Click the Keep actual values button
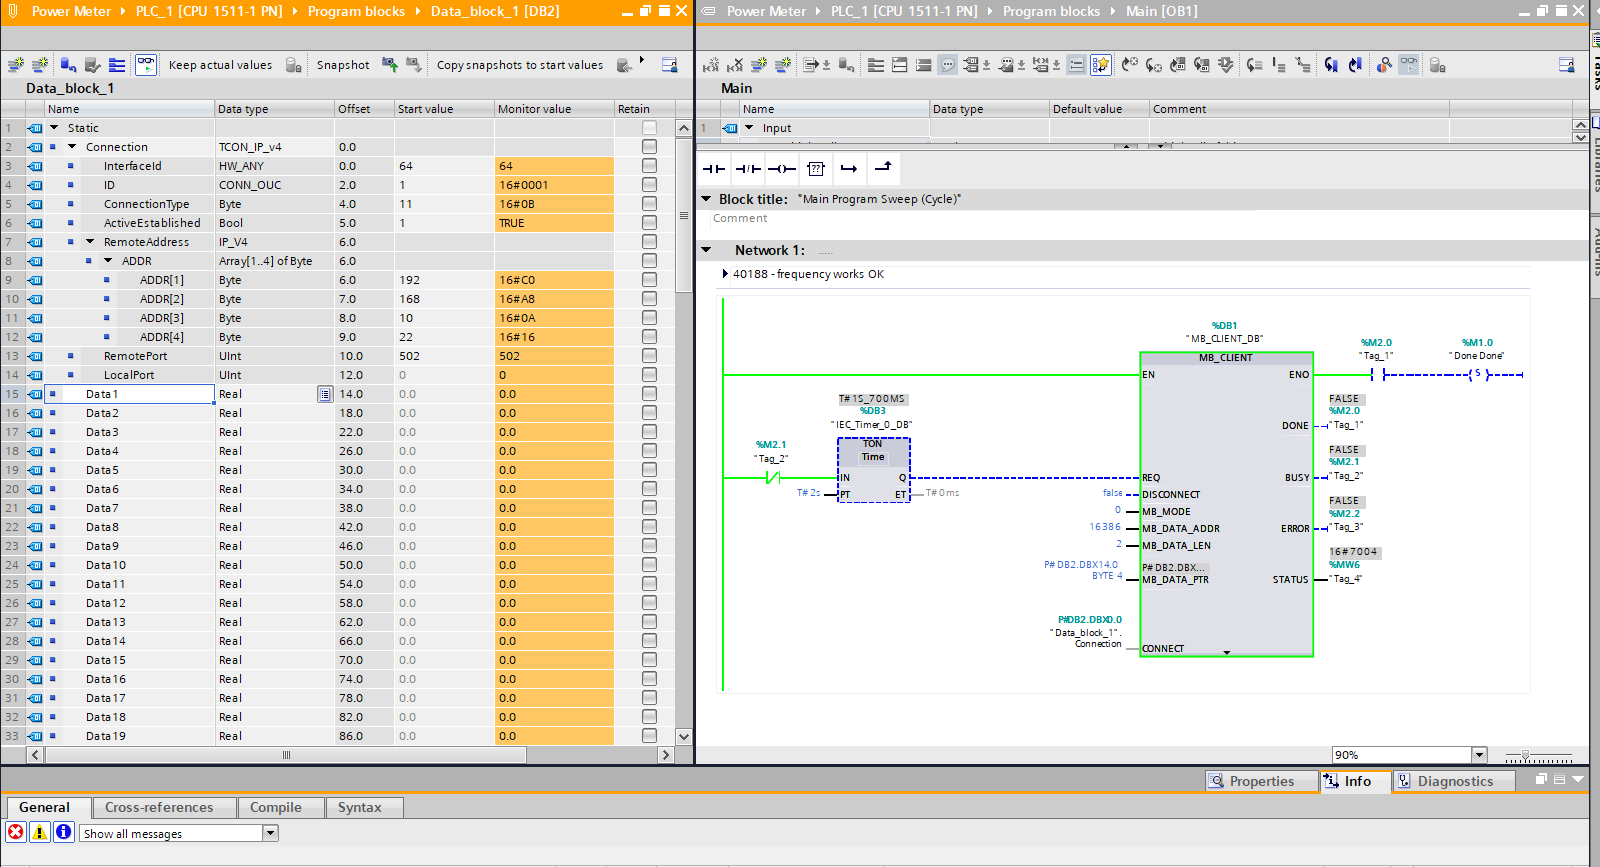This screenshot has width=1600, height=867. (220, 65)
